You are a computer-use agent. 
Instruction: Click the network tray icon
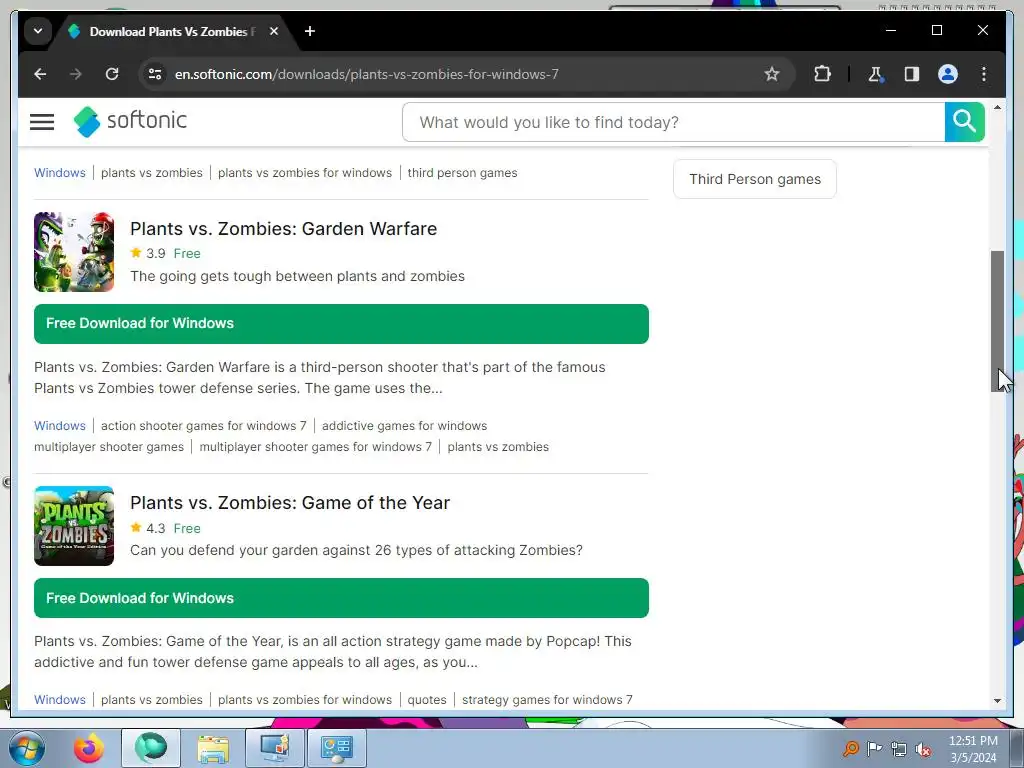point(899,749)
